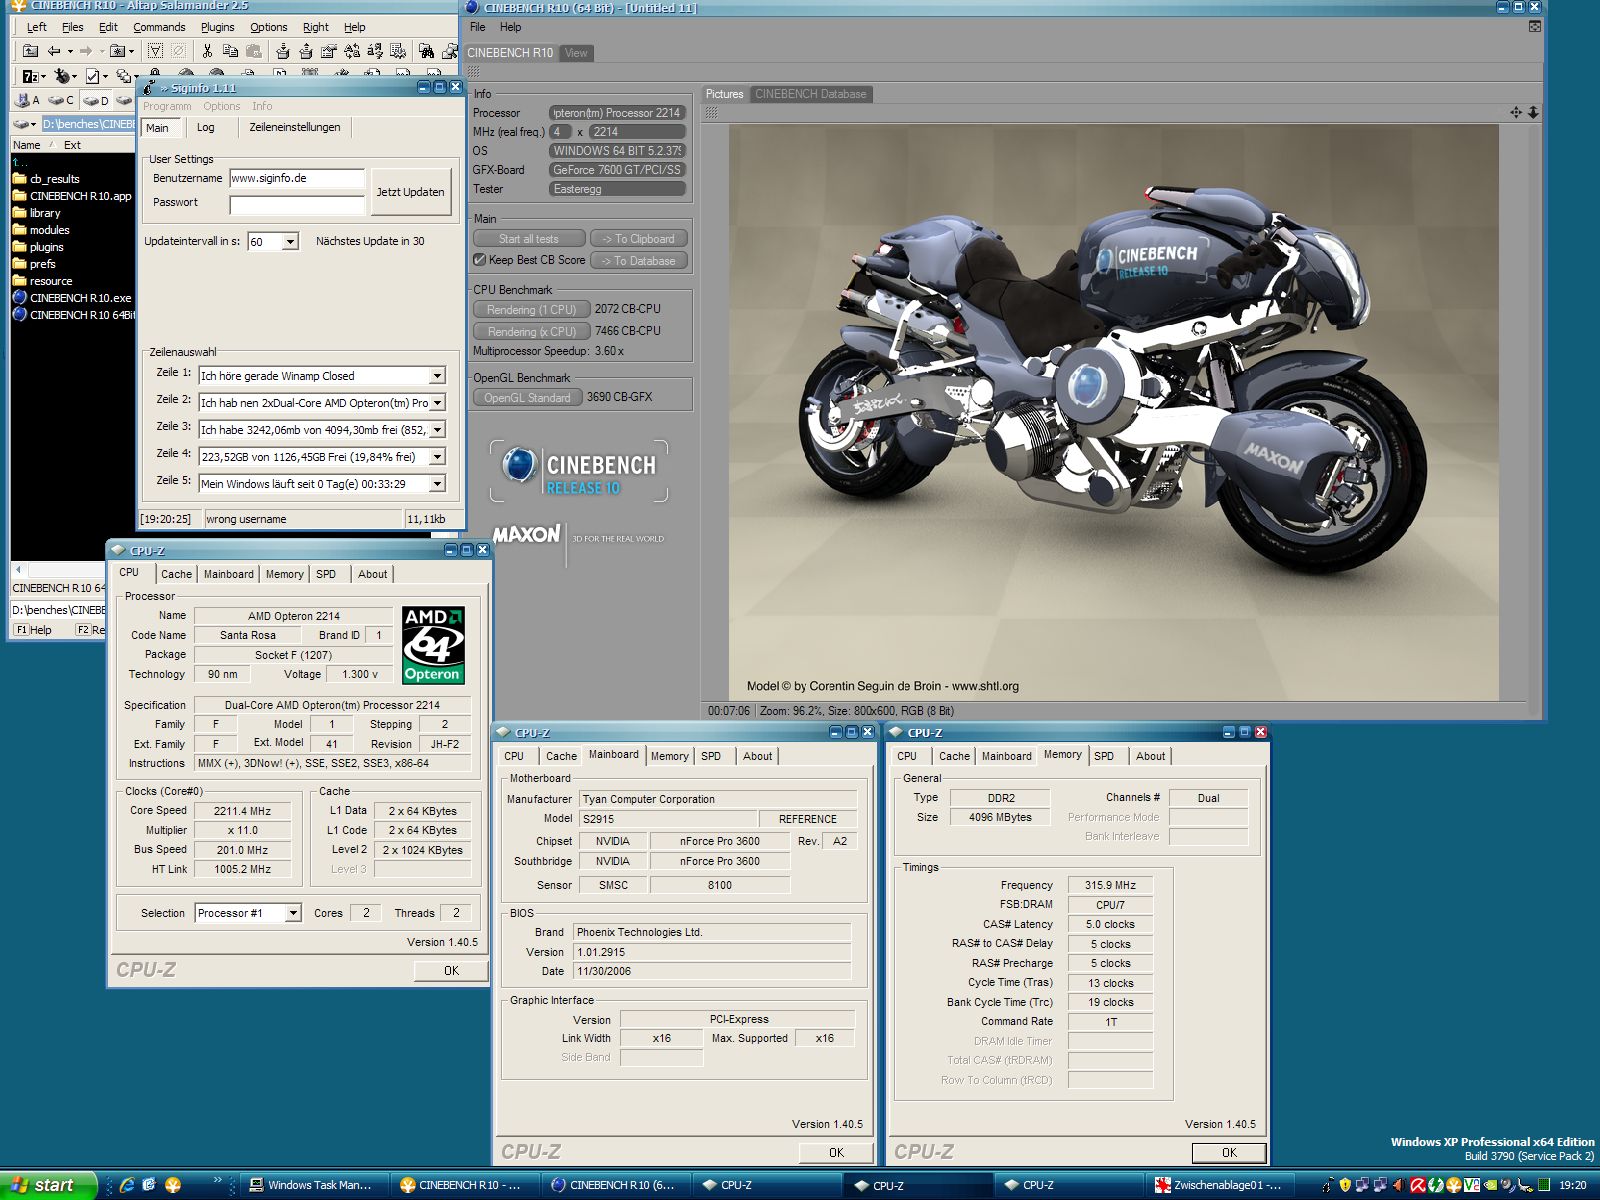The height and width of the screenshot is (1200, 1600).
Task: Click the back arrow in Salamander toolbar
Action: click(x=54, y=51)
